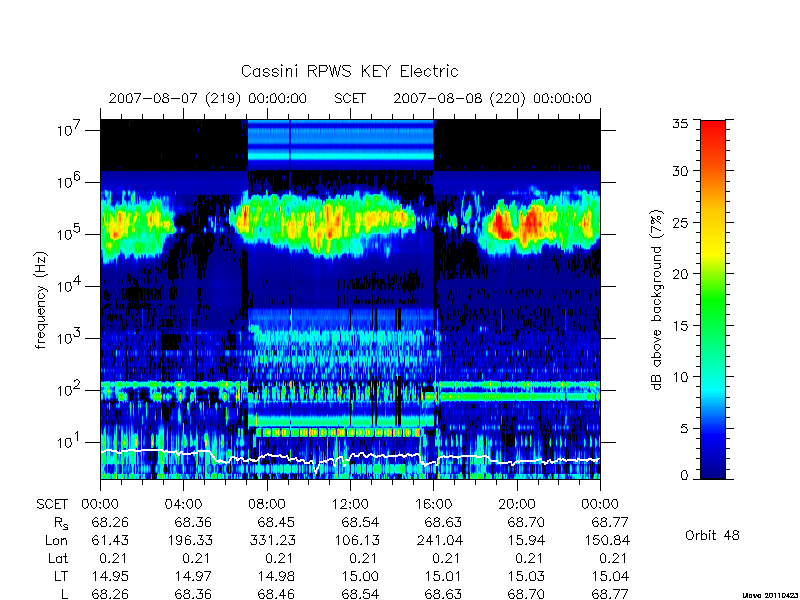Image resolution: width=800 pixels, height=600 pixels.
Task: Click the longitude value "241.04"
Action: pos(439,540)
